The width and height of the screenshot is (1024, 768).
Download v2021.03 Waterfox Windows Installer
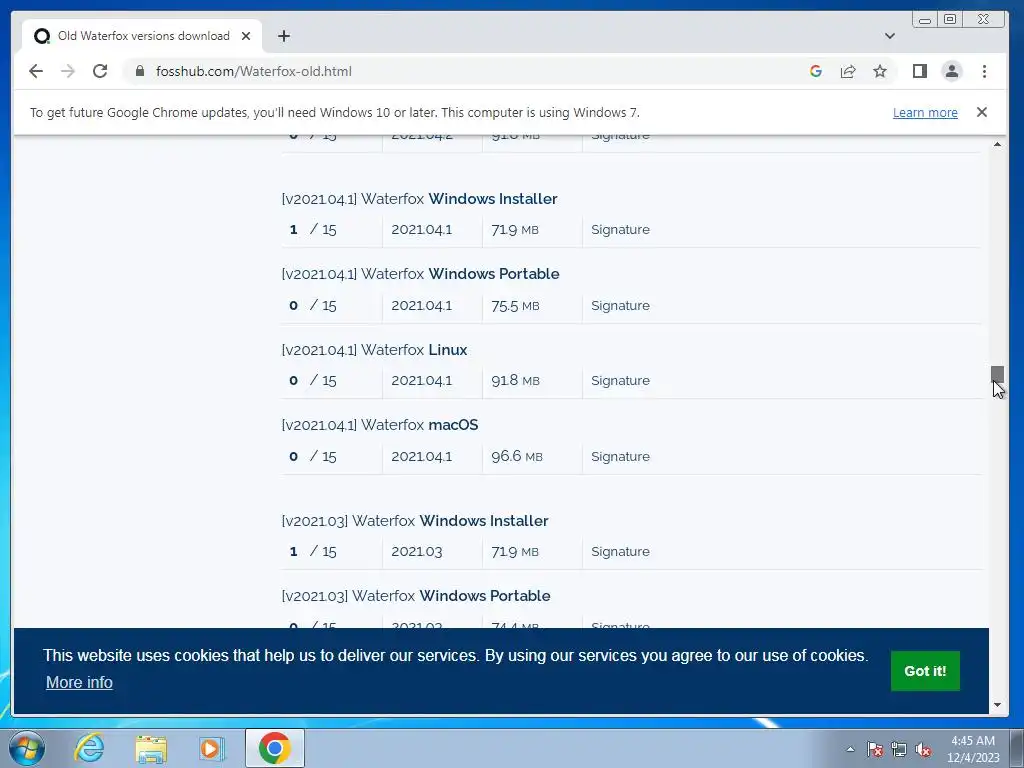pos(415,520)
